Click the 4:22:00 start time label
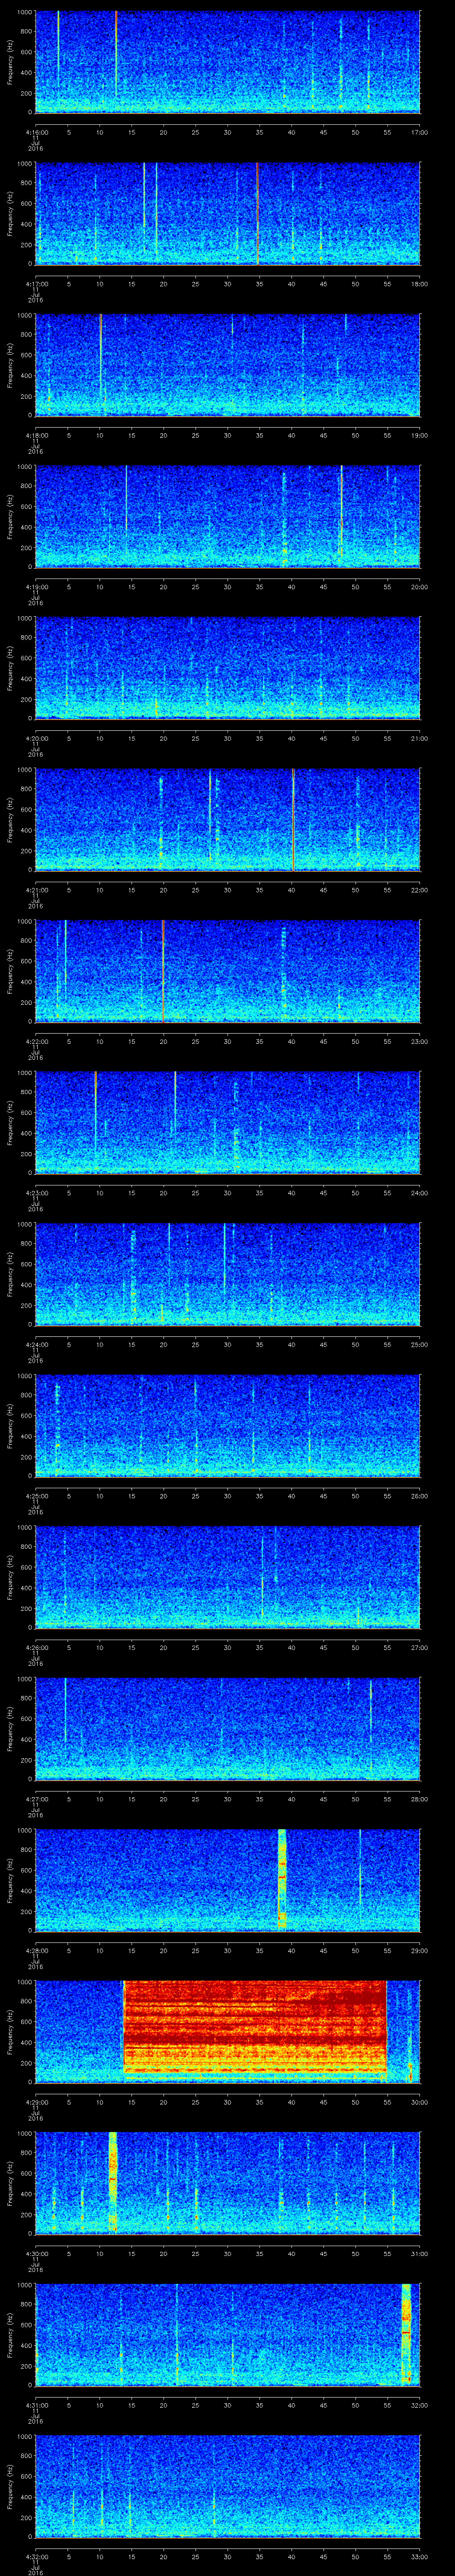The width and height of the screenshot is (455, 2576). point(36,1041)
